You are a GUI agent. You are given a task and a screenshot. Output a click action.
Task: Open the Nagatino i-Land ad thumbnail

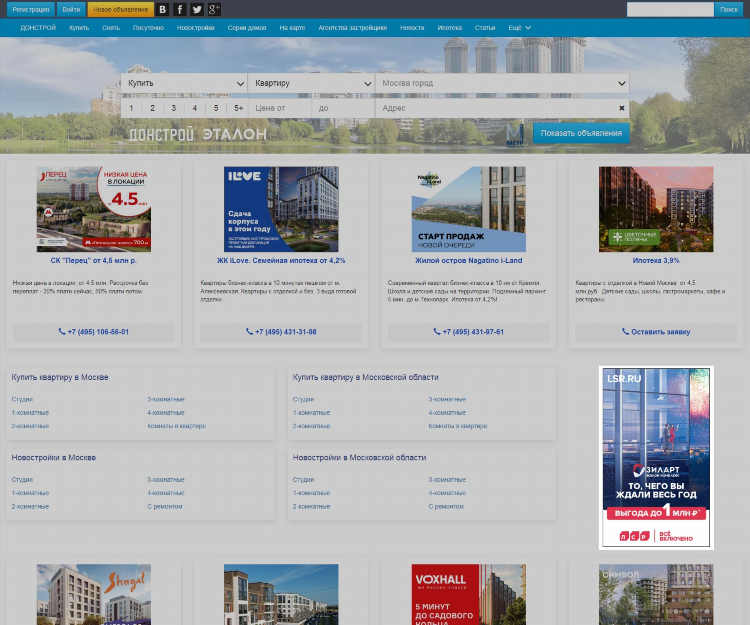click(469, 209)
